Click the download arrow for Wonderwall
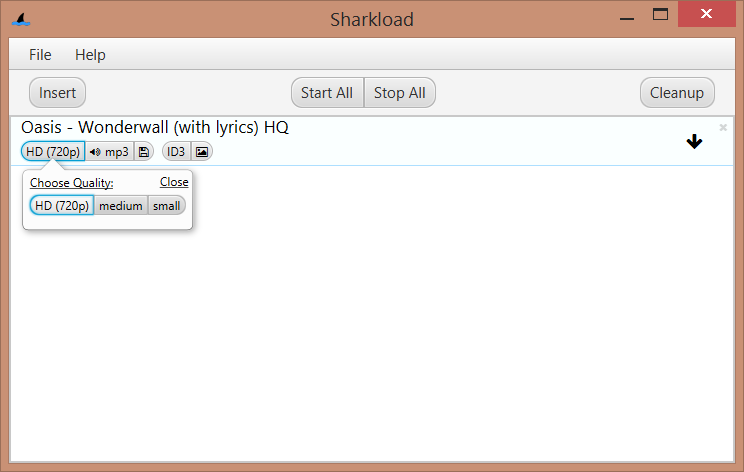 coord(694,142)
